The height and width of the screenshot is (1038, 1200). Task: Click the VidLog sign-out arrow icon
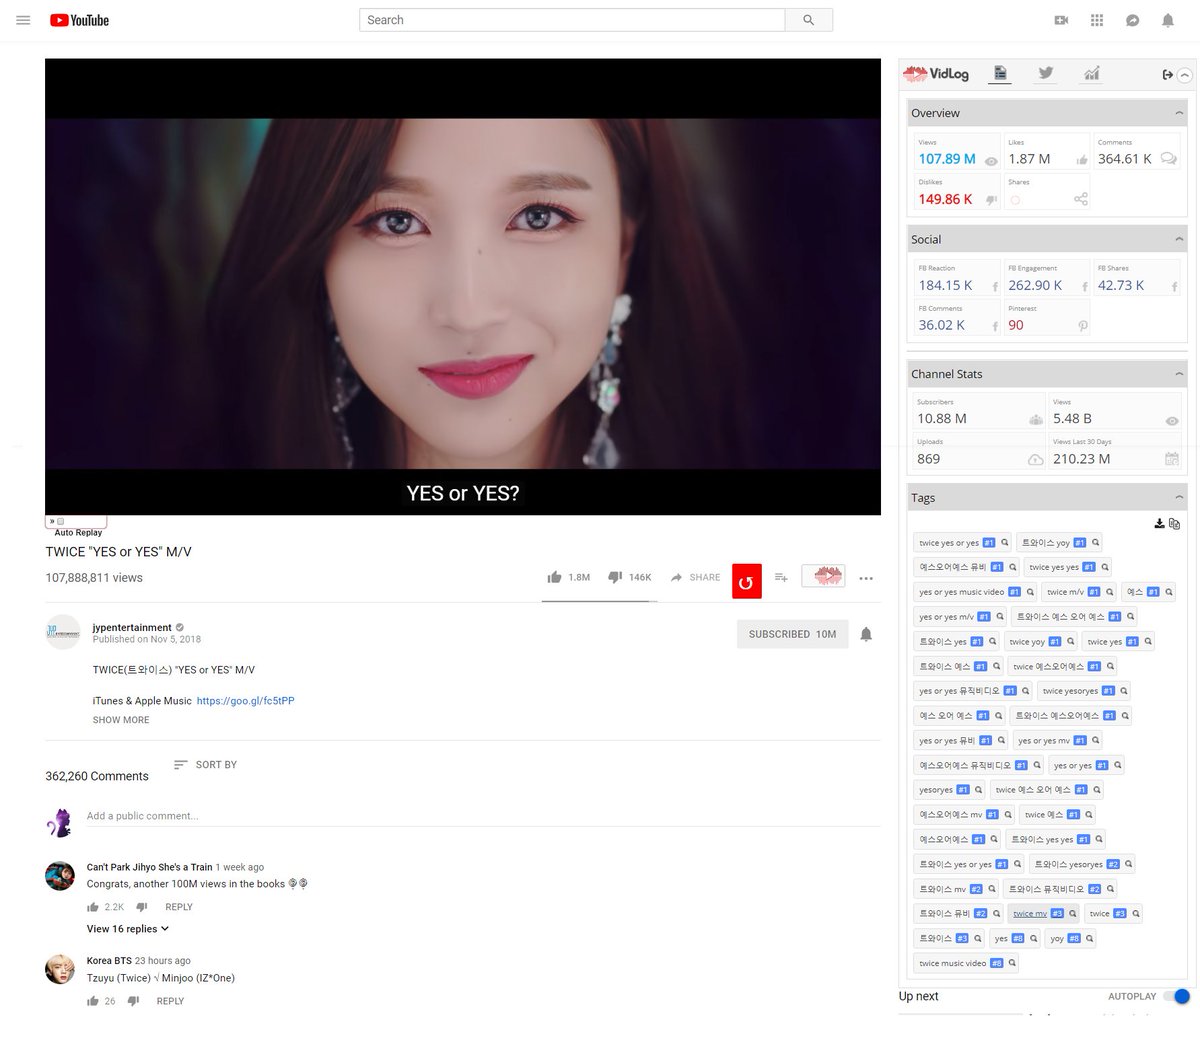click(1167, 74)
